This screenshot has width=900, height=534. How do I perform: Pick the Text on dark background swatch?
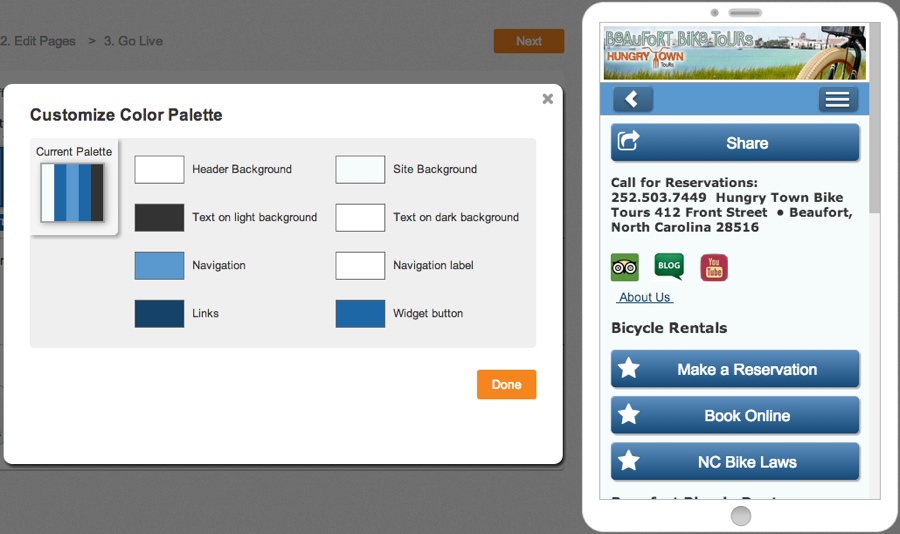[360, 218]
